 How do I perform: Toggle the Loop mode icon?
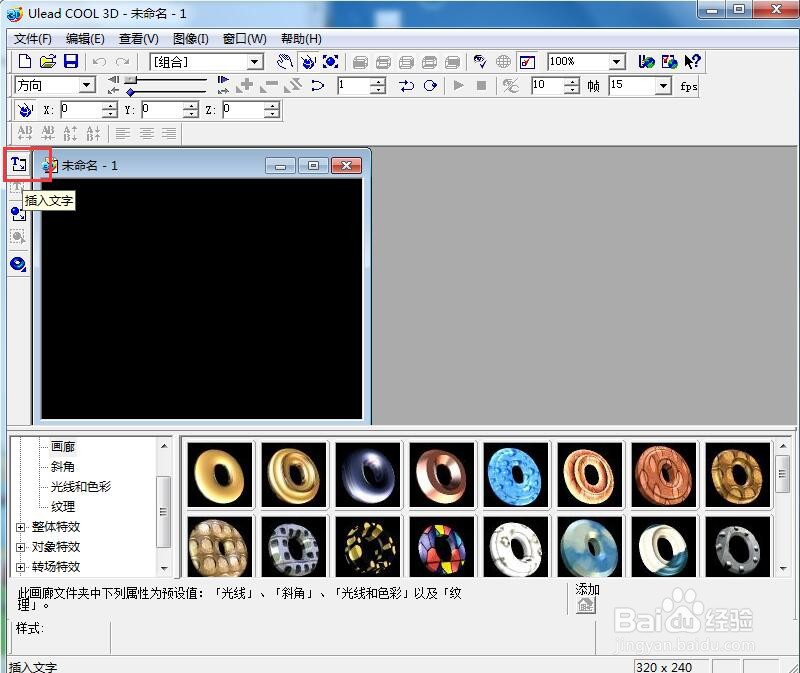[430, 85]
